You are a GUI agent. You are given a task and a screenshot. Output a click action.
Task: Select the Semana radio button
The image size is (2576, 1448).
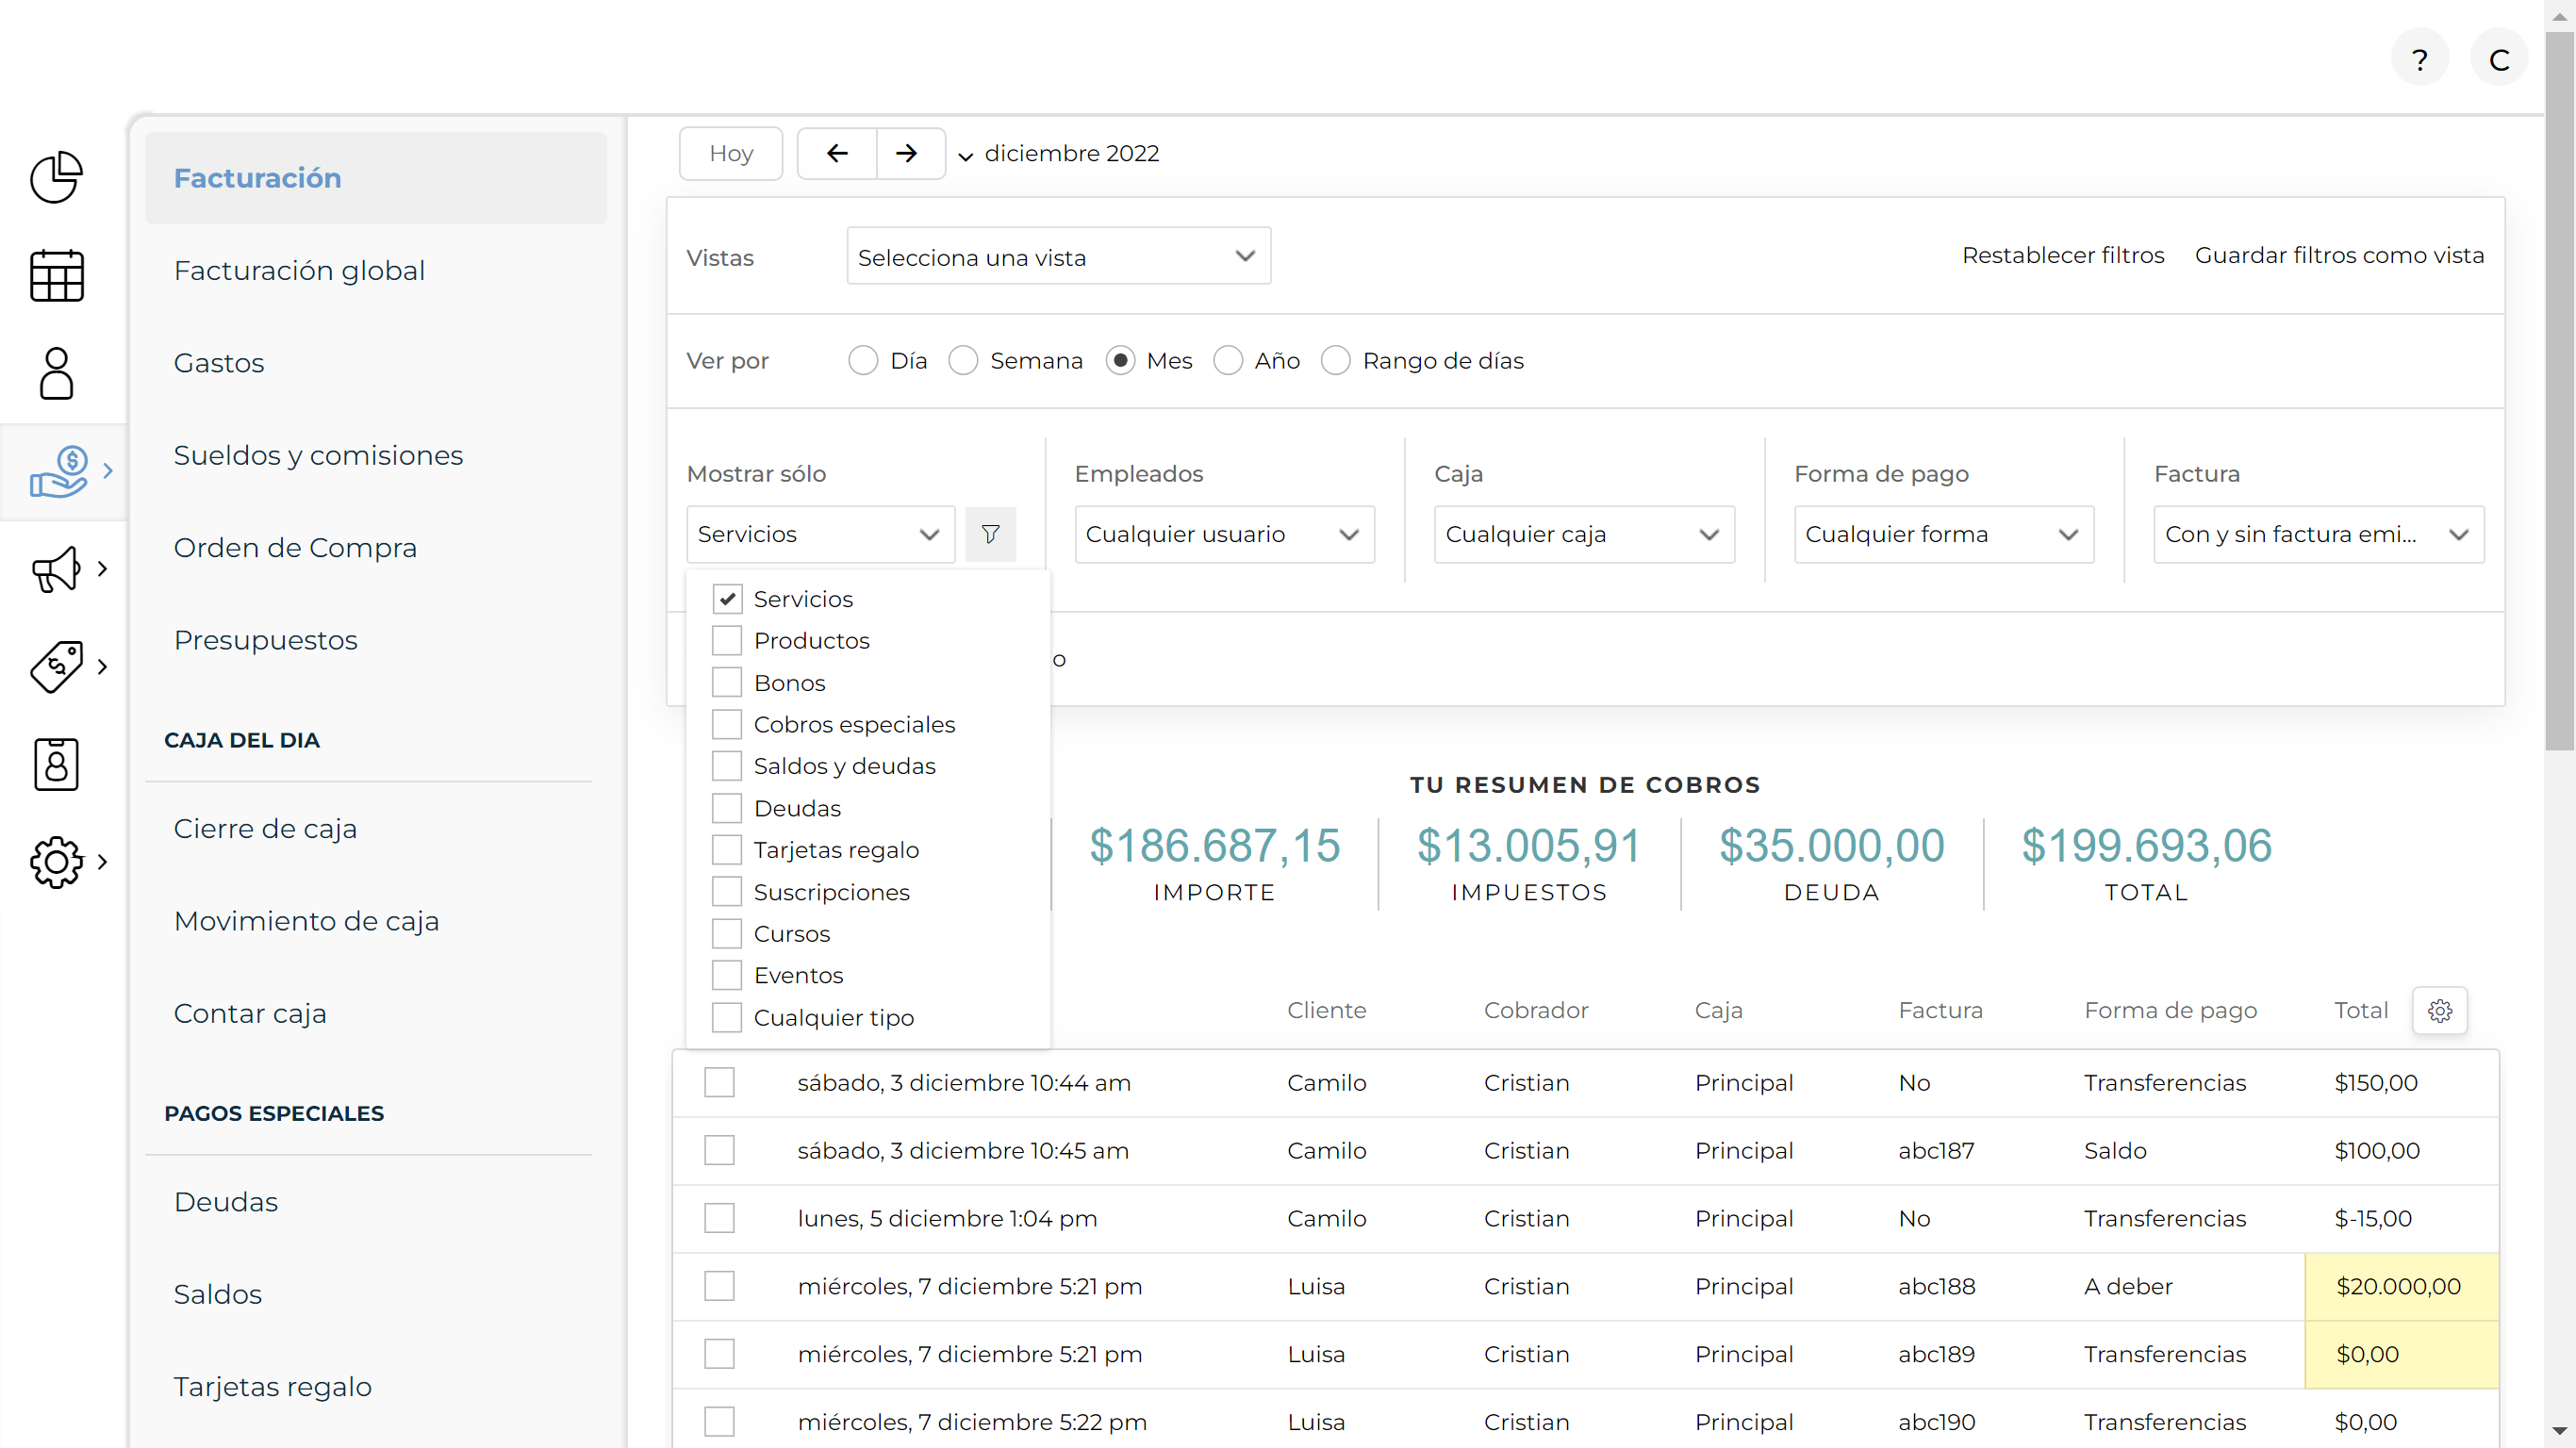pyautogui.click(x=963, y=360)
